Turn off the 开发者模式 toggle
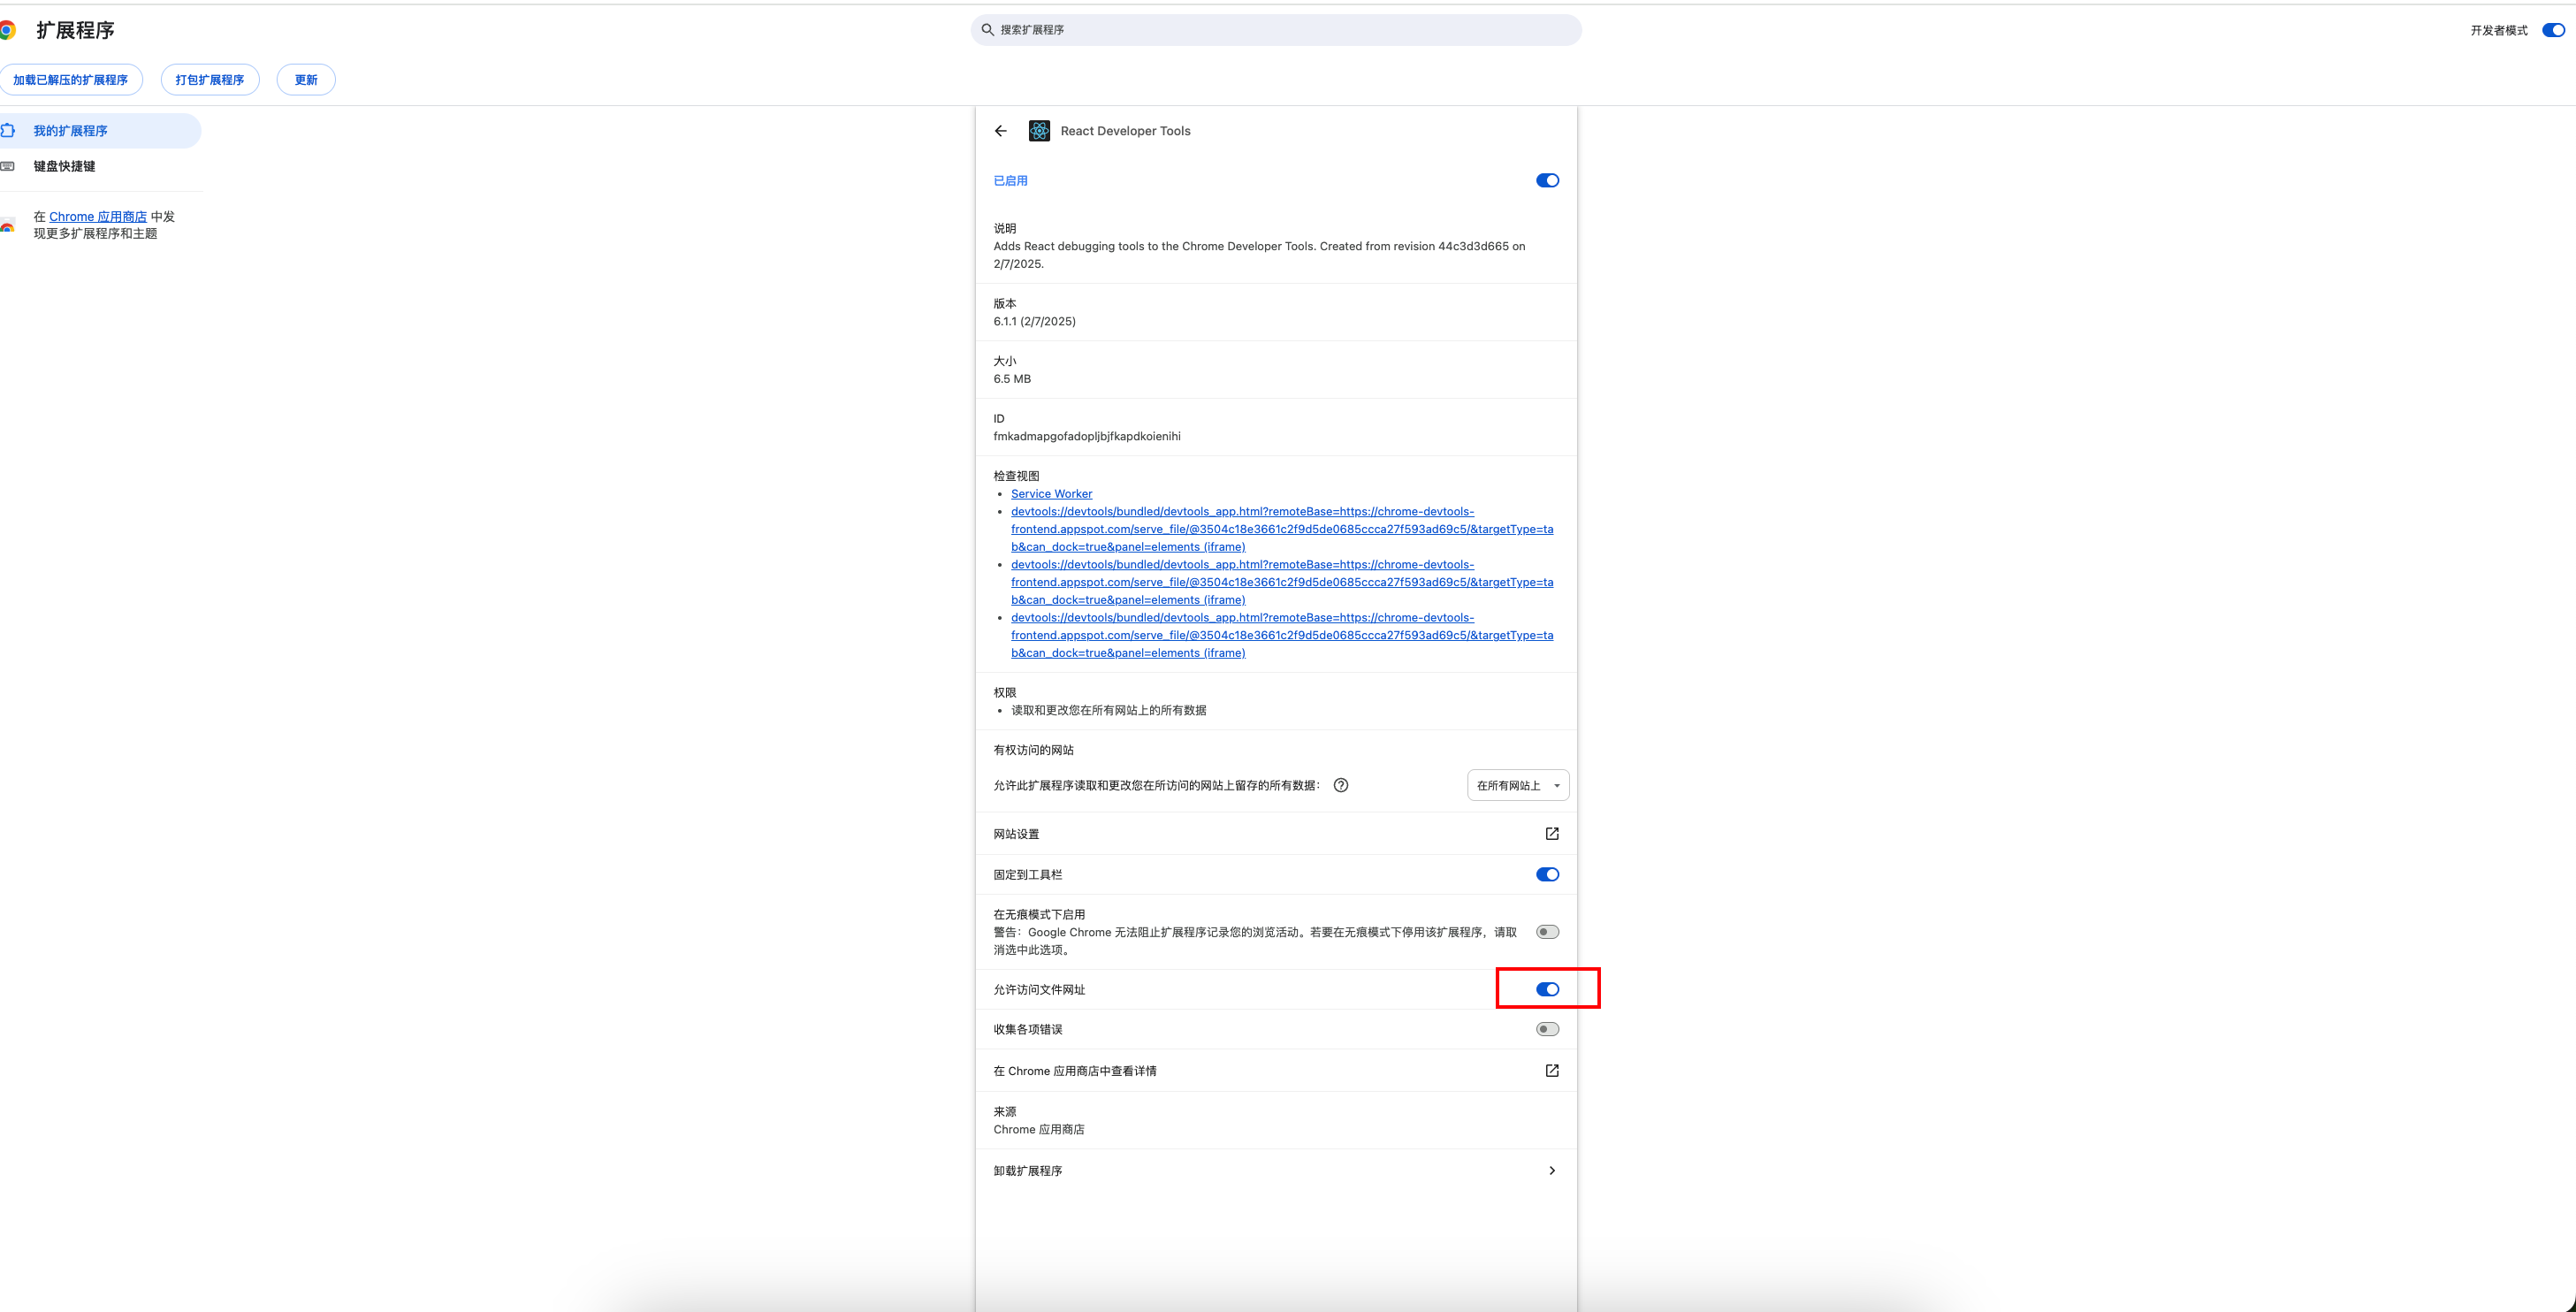Screen dimensions: 2576x1312 click(x=2552, y=30)
